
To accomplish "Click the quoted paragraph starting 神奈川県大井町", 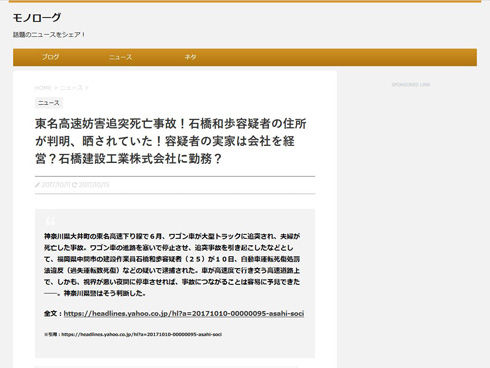I will pos(172,265).
